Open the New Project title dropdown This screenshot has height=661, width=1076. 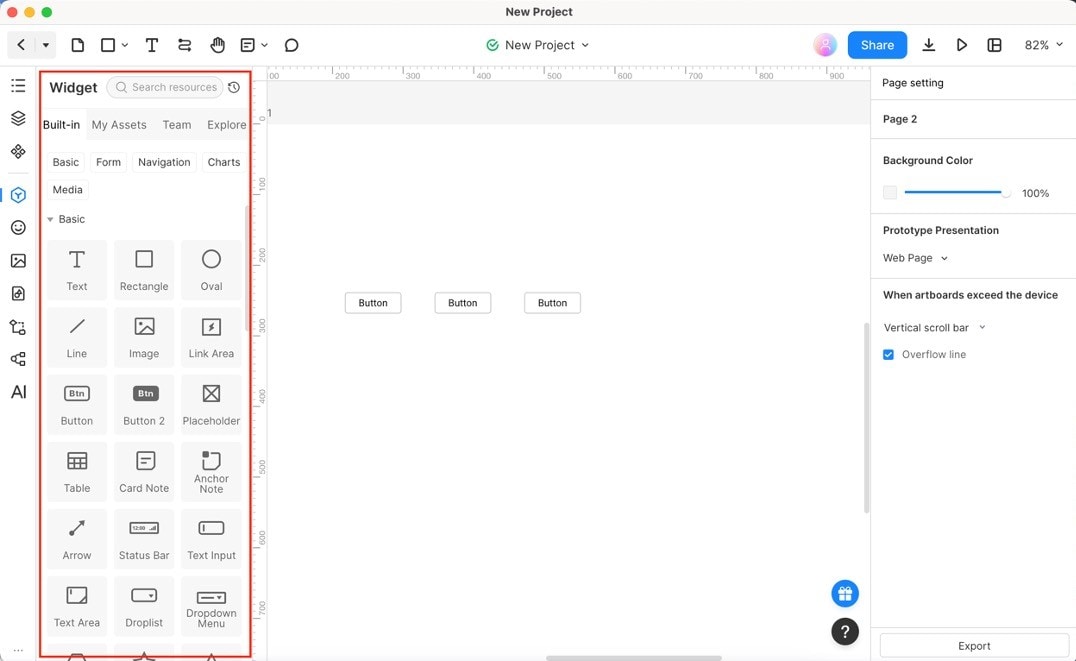(585, 45)
